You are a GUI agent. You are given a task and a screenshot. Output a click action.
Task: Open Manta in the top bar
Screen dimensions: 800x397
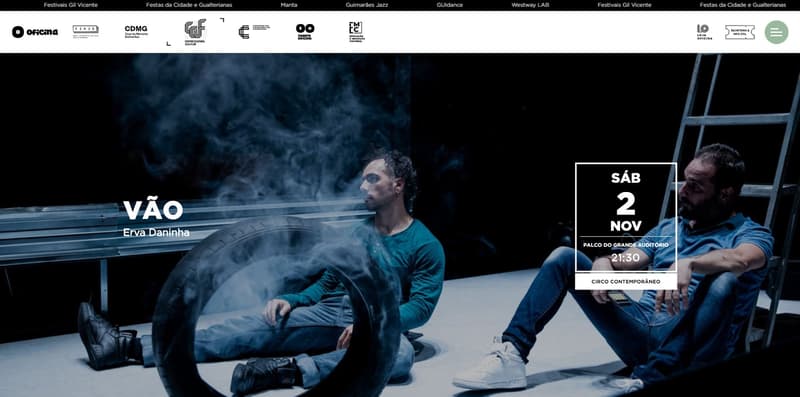[289, 5]
